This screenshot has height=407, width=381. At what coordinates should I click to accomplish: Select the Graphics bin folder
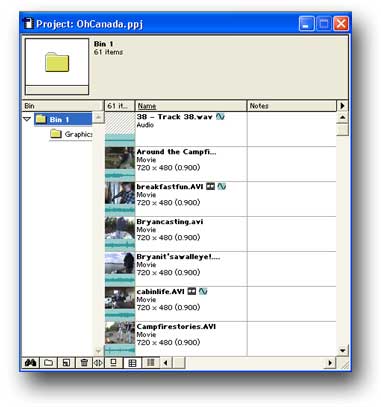pos(71,134)
